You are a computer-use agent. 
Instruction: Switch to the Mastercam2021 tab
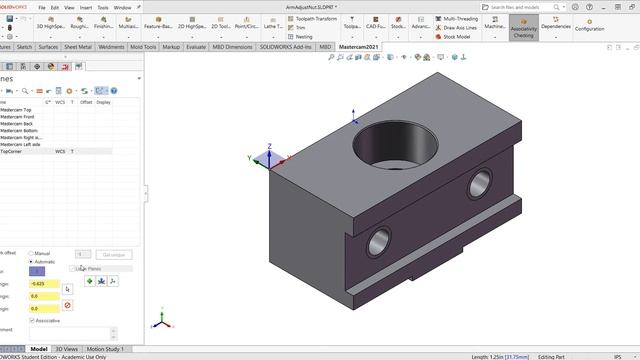[x=358, y=47]
